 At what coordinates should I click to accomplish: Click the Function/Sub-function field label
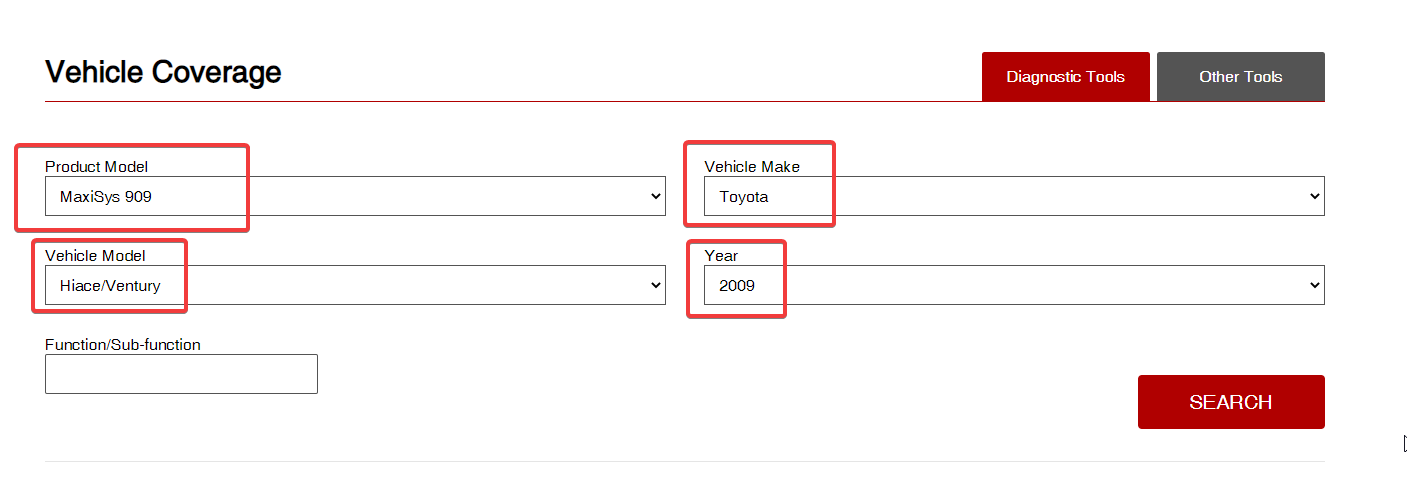click(123, 344)
